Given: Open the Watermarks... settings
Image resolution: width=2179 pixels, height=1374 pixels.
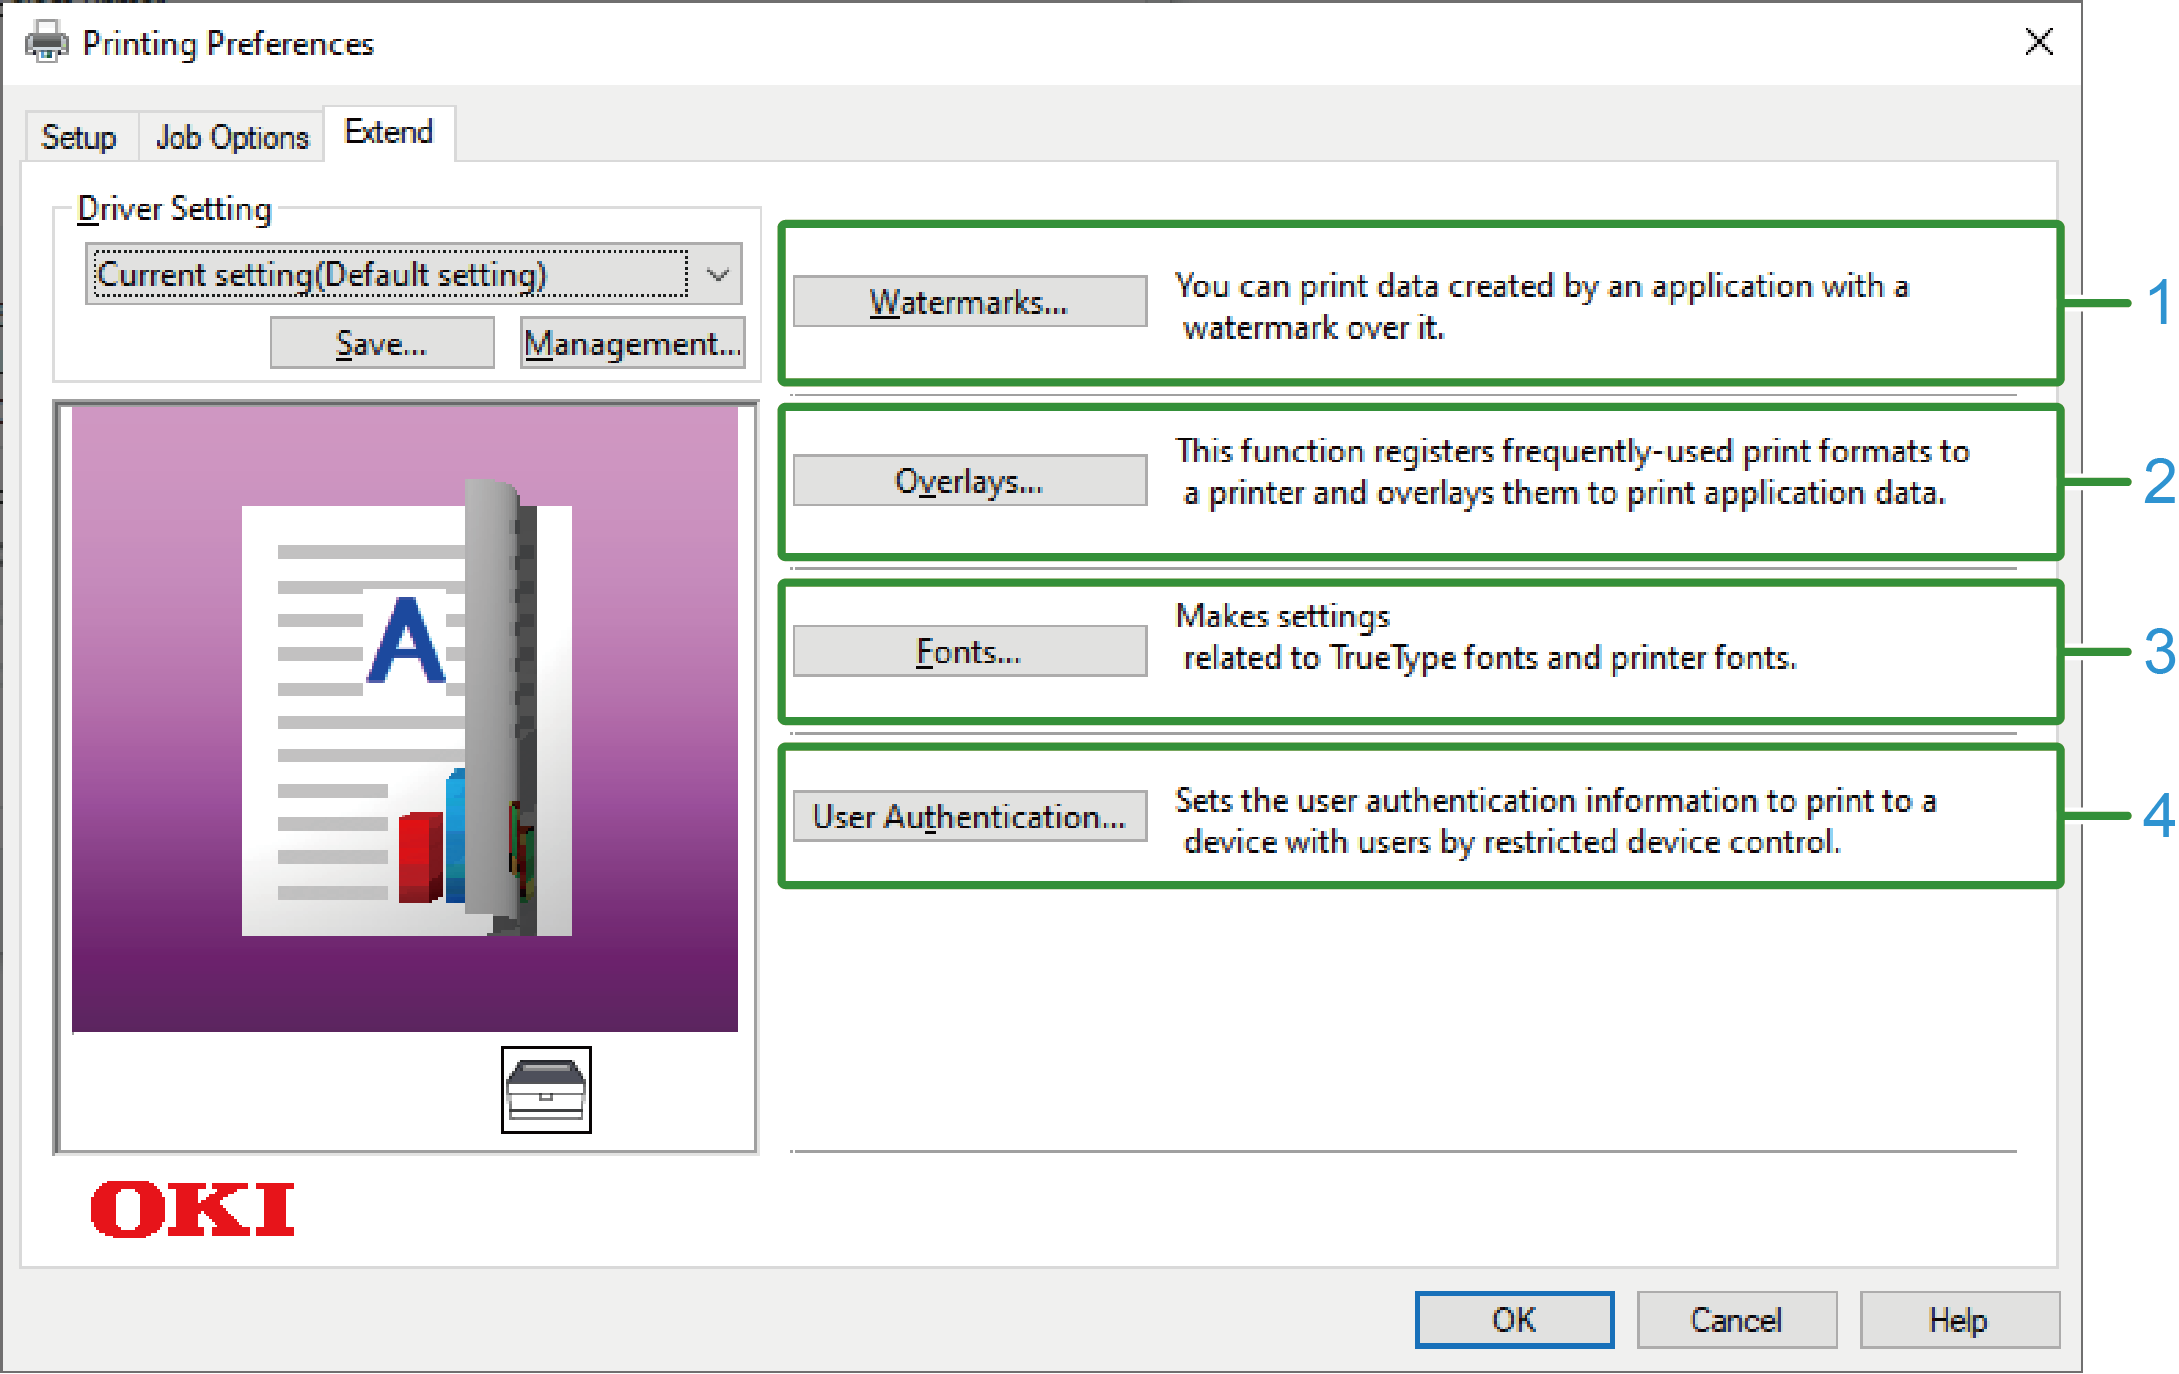Looking at the screenshot, I should click(969, 302).
